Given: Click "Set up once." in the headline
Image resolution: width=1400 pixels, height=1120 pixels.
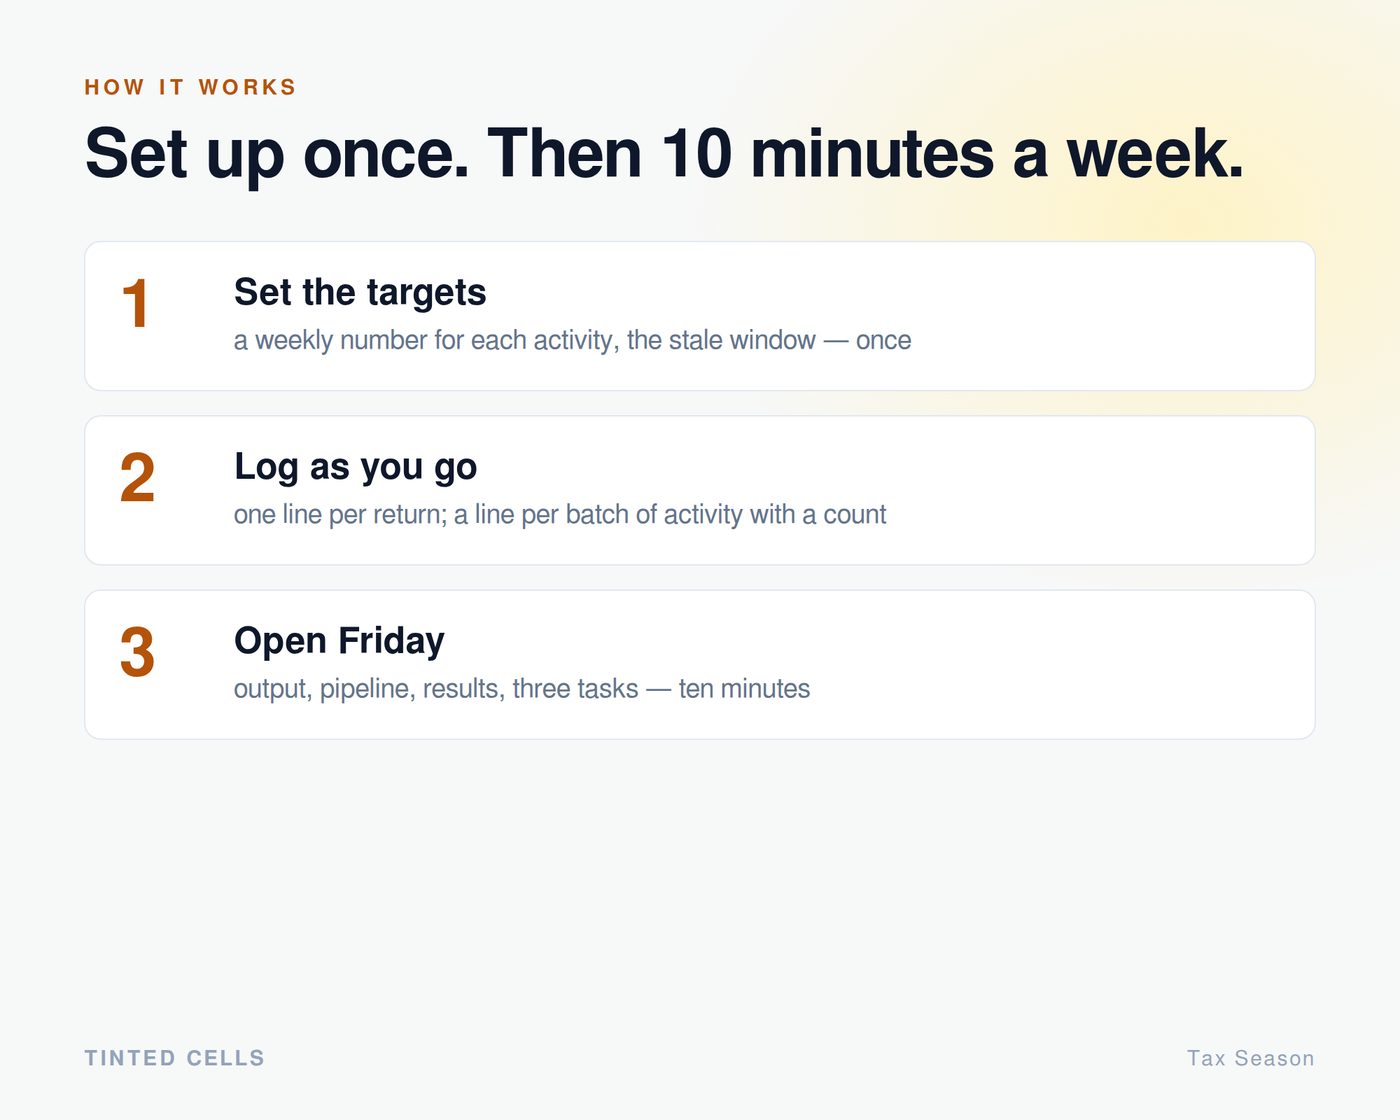Looking at the screenshot, I should [x=277, y=154].
